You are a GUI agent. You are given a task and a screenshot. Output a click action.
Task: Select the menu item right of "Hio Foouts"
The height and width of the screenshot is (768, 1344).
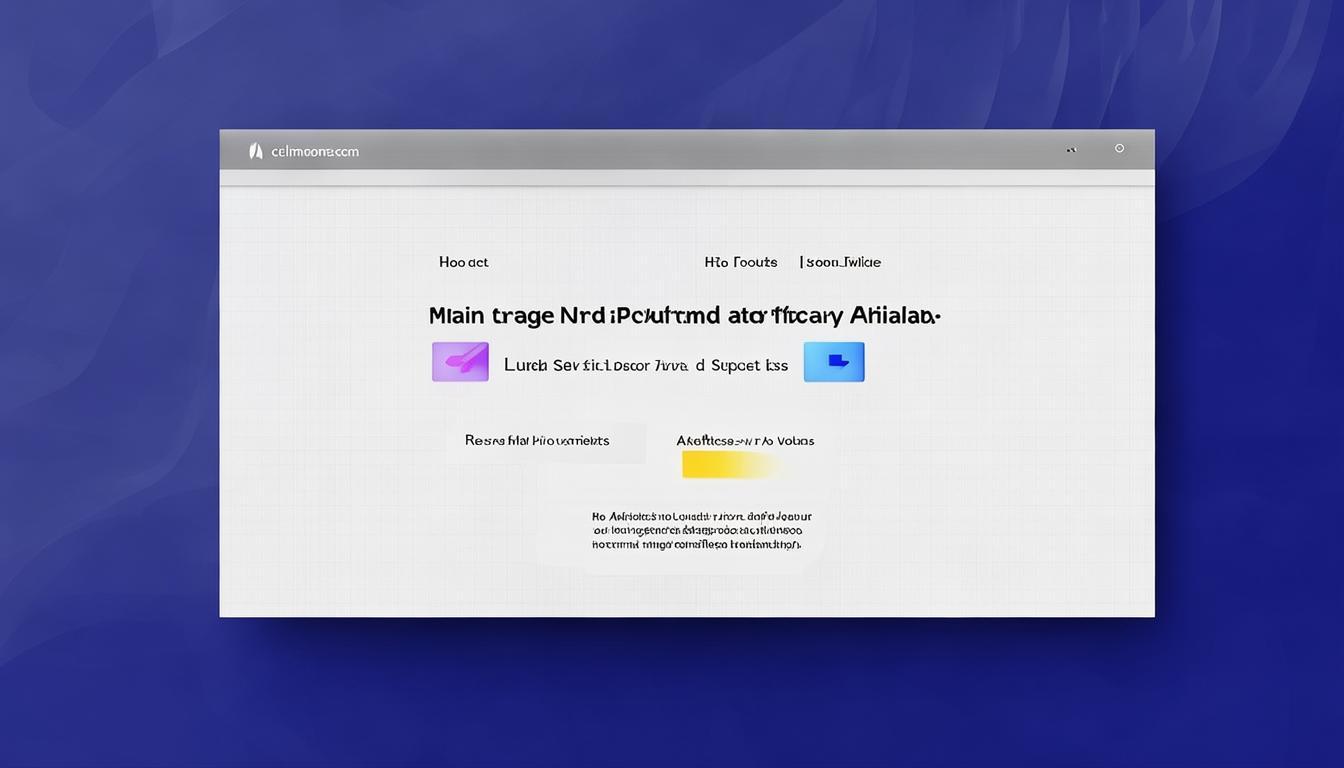(840, 262)
